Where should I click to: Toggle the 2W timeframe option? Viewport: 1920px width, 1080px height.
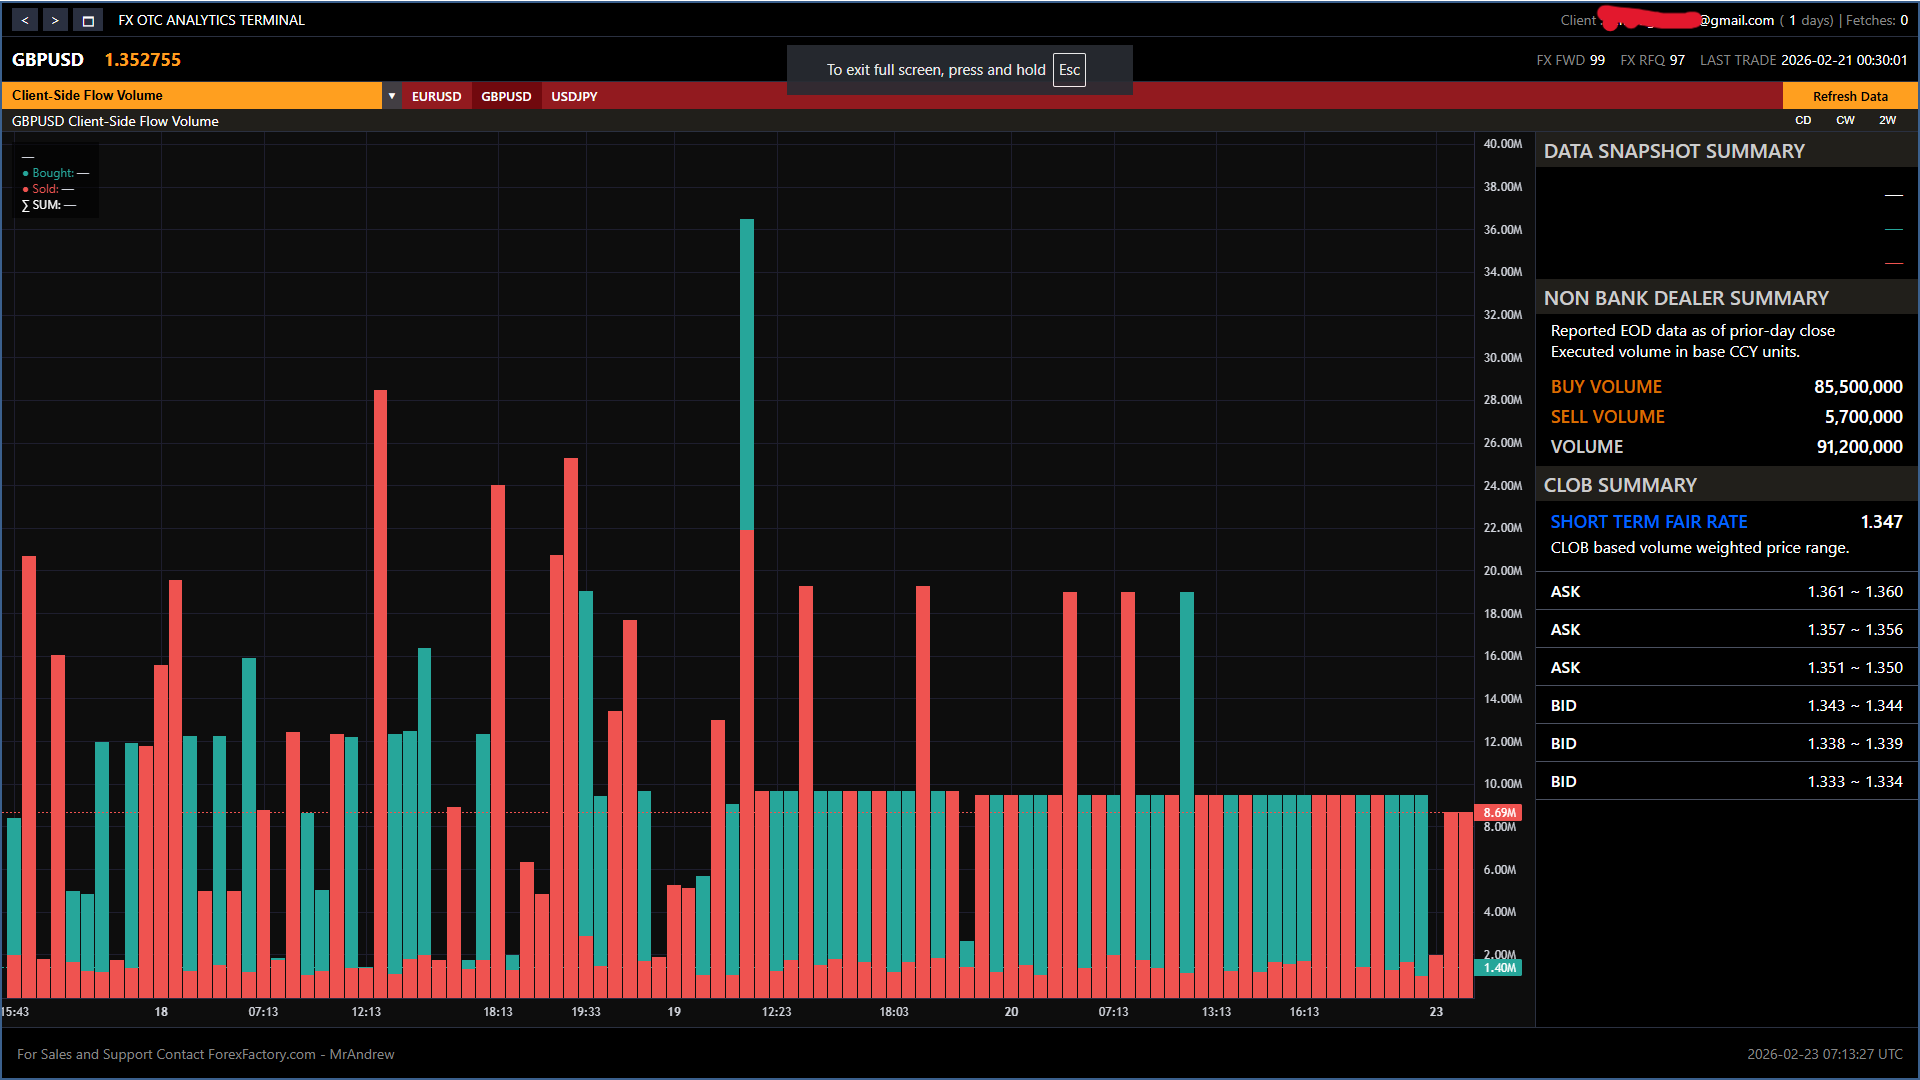tap(1887, 120)
